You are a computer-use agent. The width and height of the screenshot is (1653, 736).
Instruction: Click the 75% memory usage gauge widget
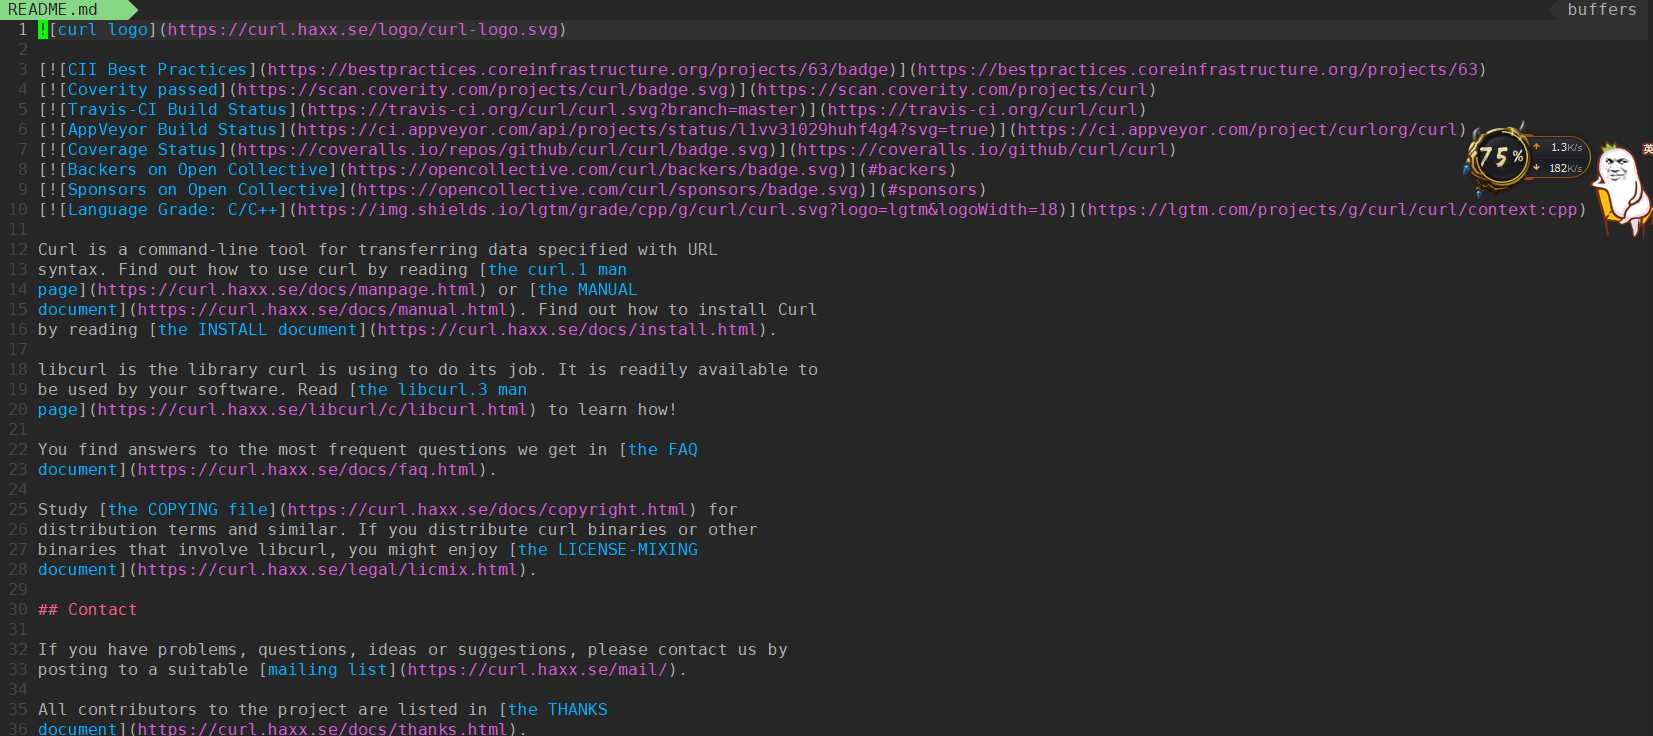pos(1499,157)
